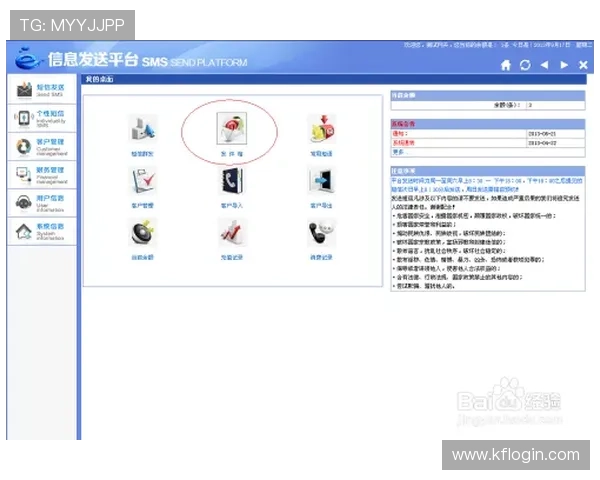Viewport: 600px width, 480px height.
Task: Go forward with the right arrow icon
Action: [x=564, y=65]
